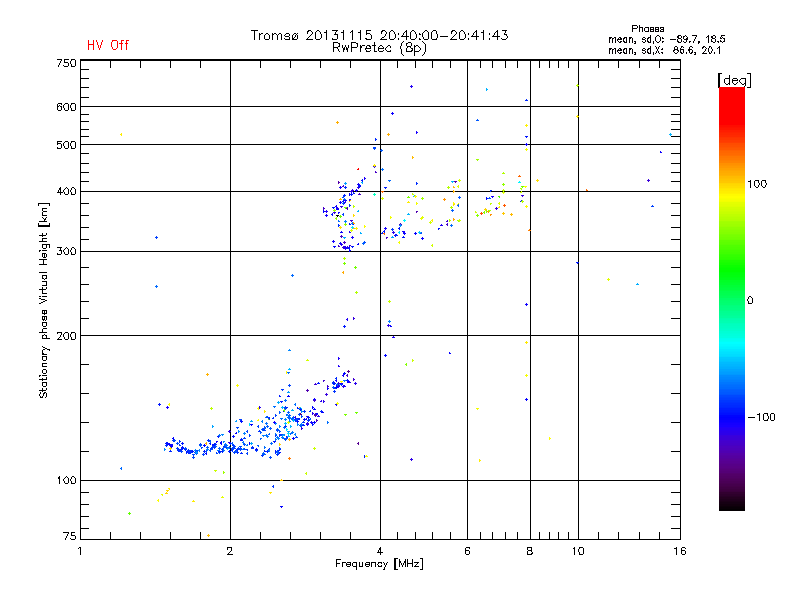Click the blue zone of color bar near -100

(732, 417)
